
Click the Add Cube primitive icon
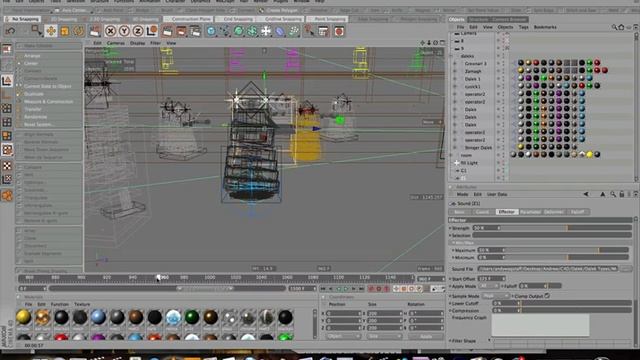pos(211,31)
